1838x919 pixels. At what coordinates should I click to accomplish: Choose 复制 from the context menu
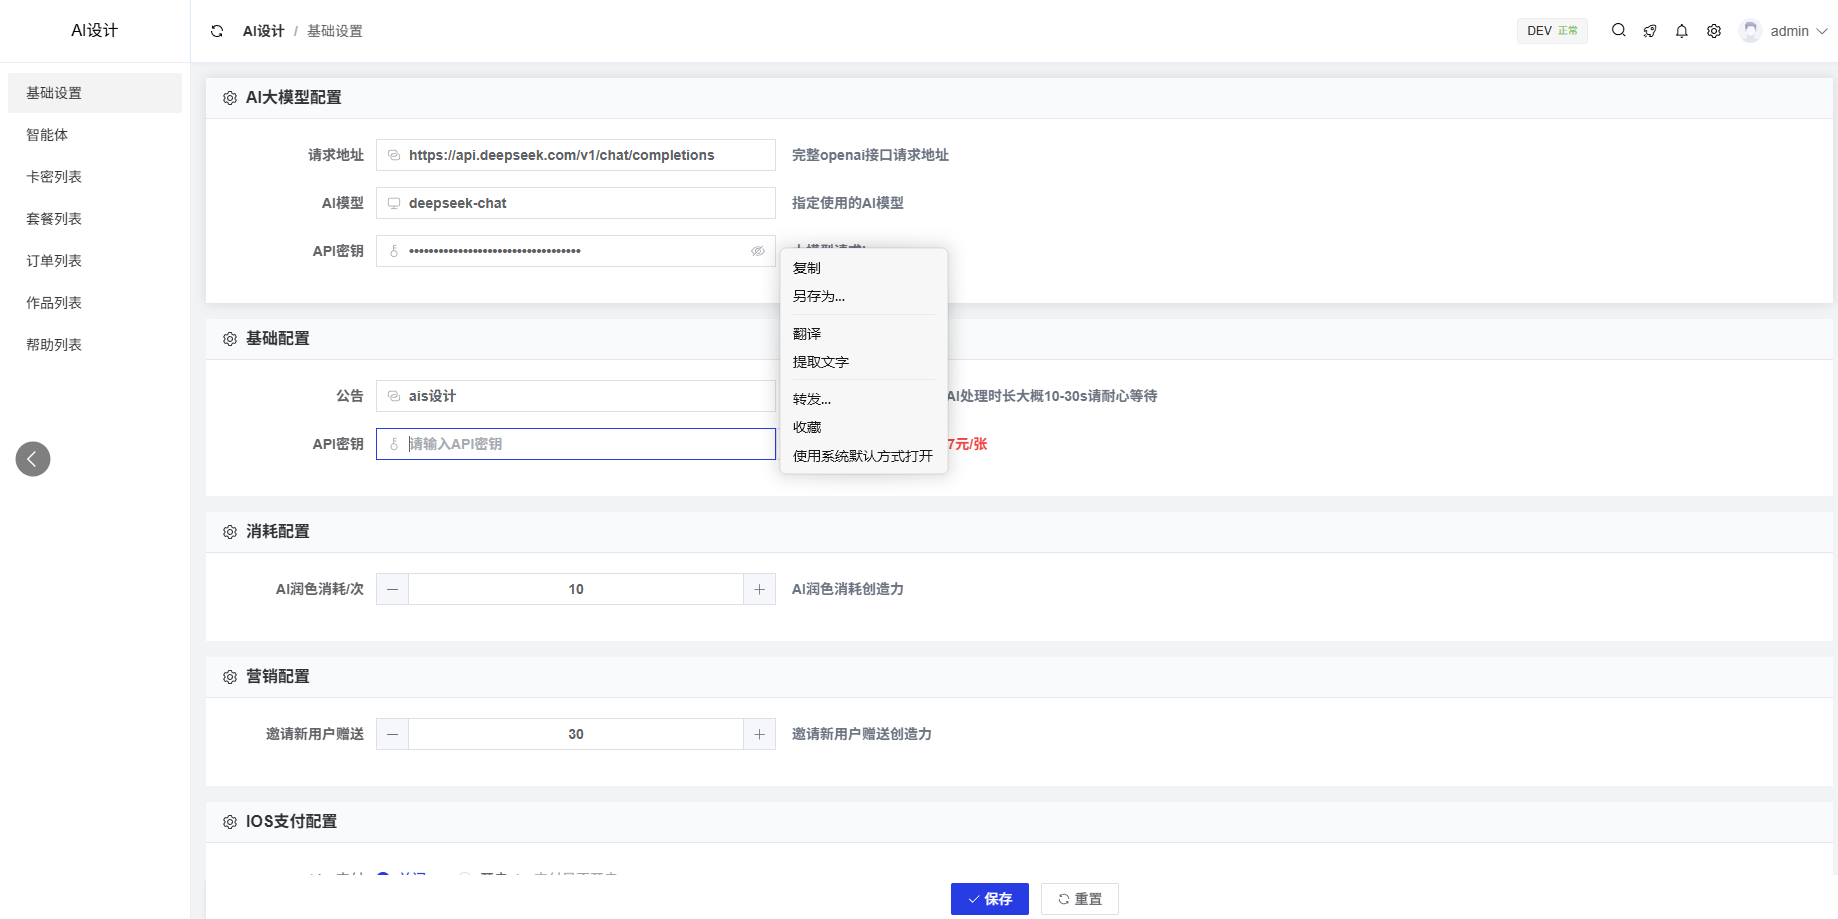[x=807, y=268]
